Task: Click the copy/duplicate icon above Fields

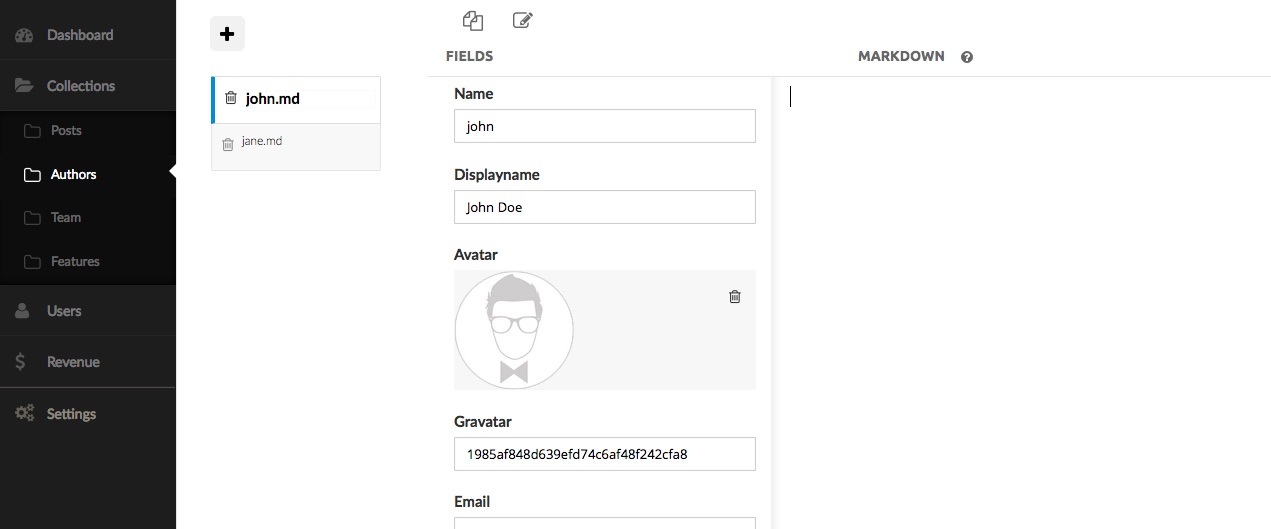Action: coord(473,20)
